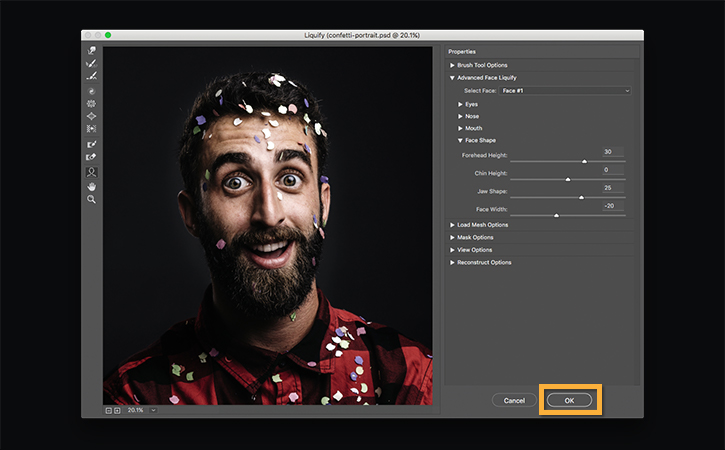Select the Forward Warp tool

tap(91, 50)
